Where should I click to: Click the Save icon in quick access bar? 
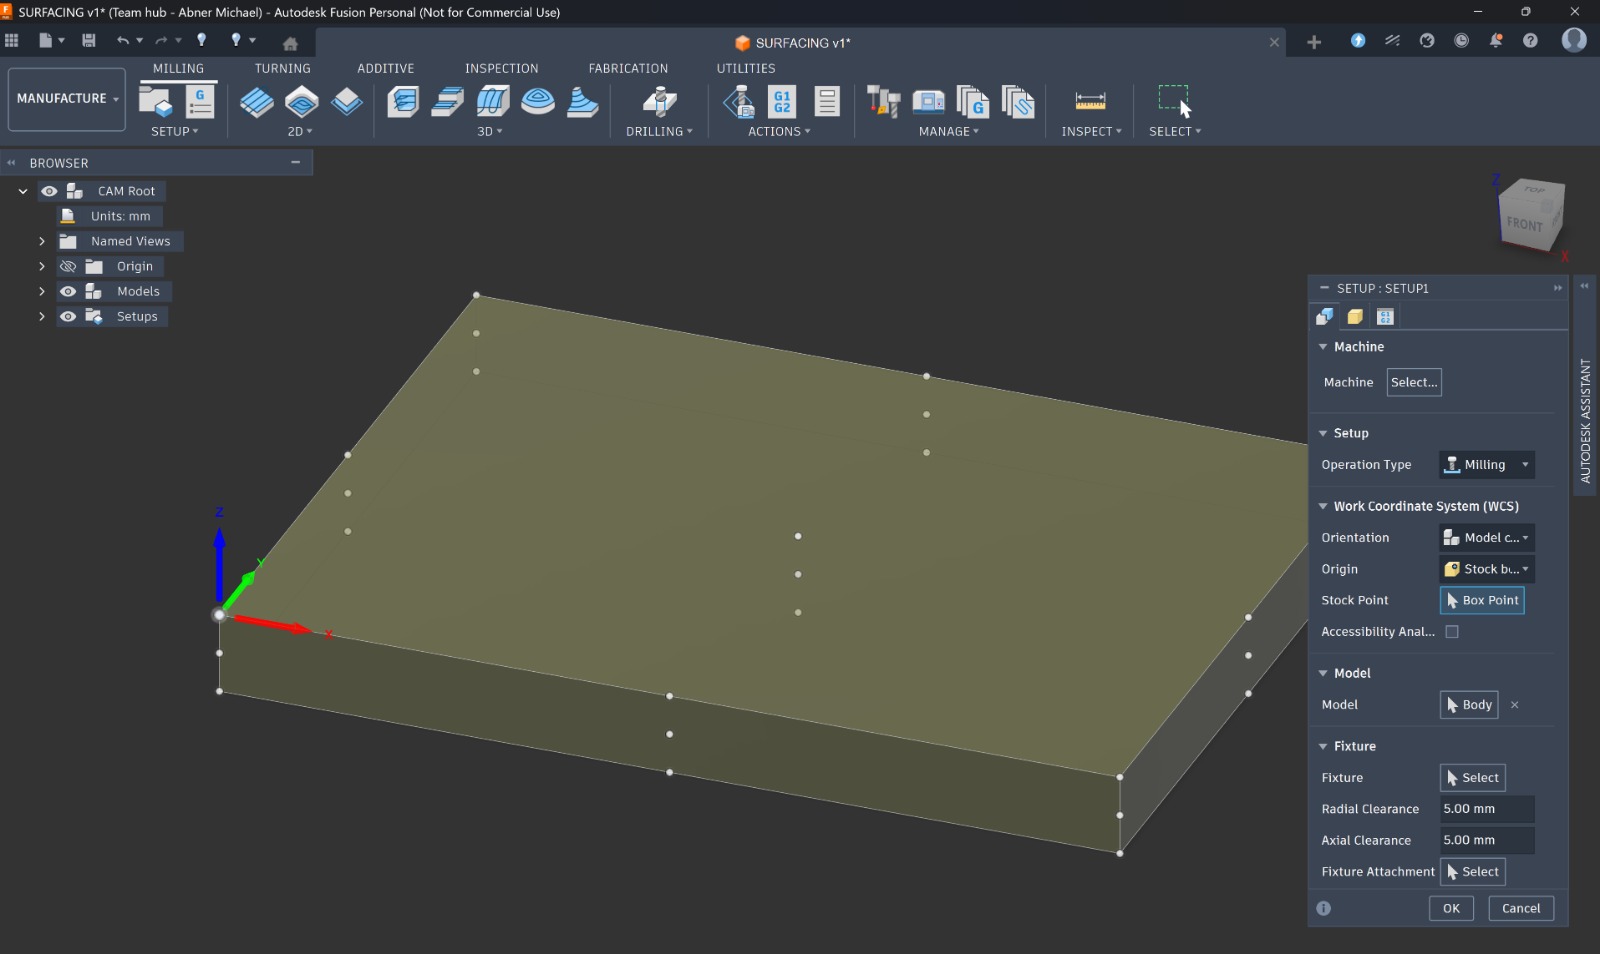click(x=89, y=40)
